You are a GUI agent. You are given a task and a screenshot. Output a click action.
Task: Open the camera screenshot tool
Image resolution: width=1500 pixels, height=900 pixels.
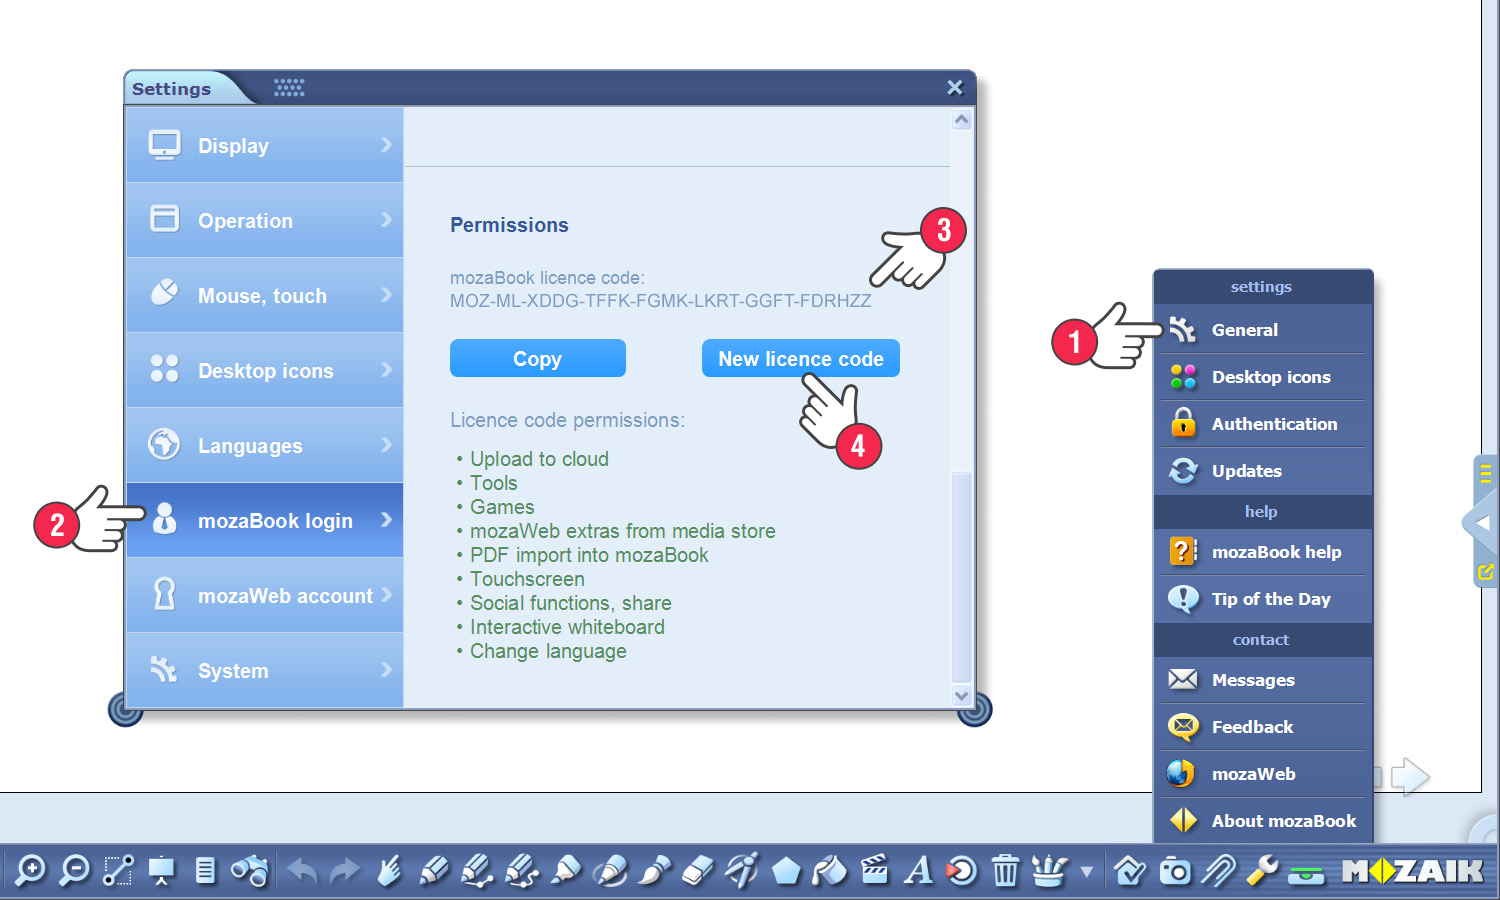[x=1175, y=871]
